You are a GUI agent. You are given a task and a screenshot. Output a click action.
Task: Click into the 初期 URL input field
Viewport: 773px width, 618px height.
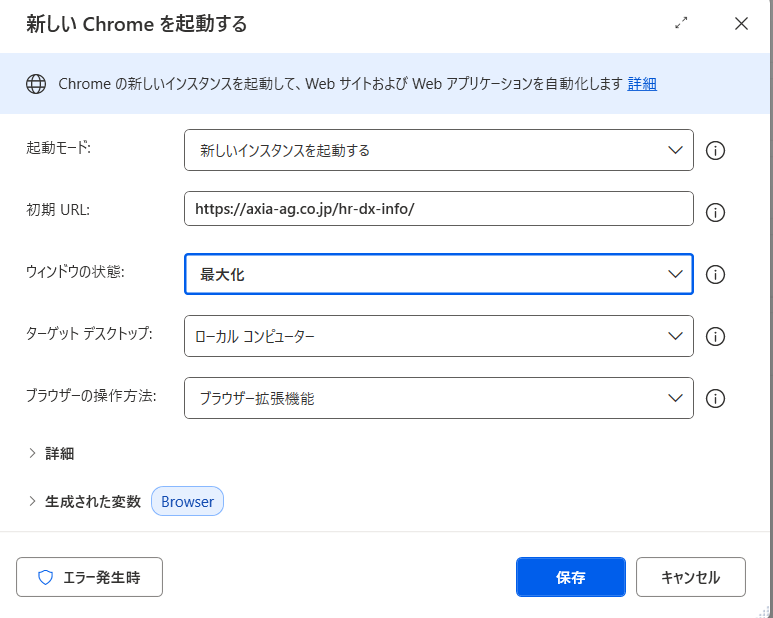tap(438, 209)
